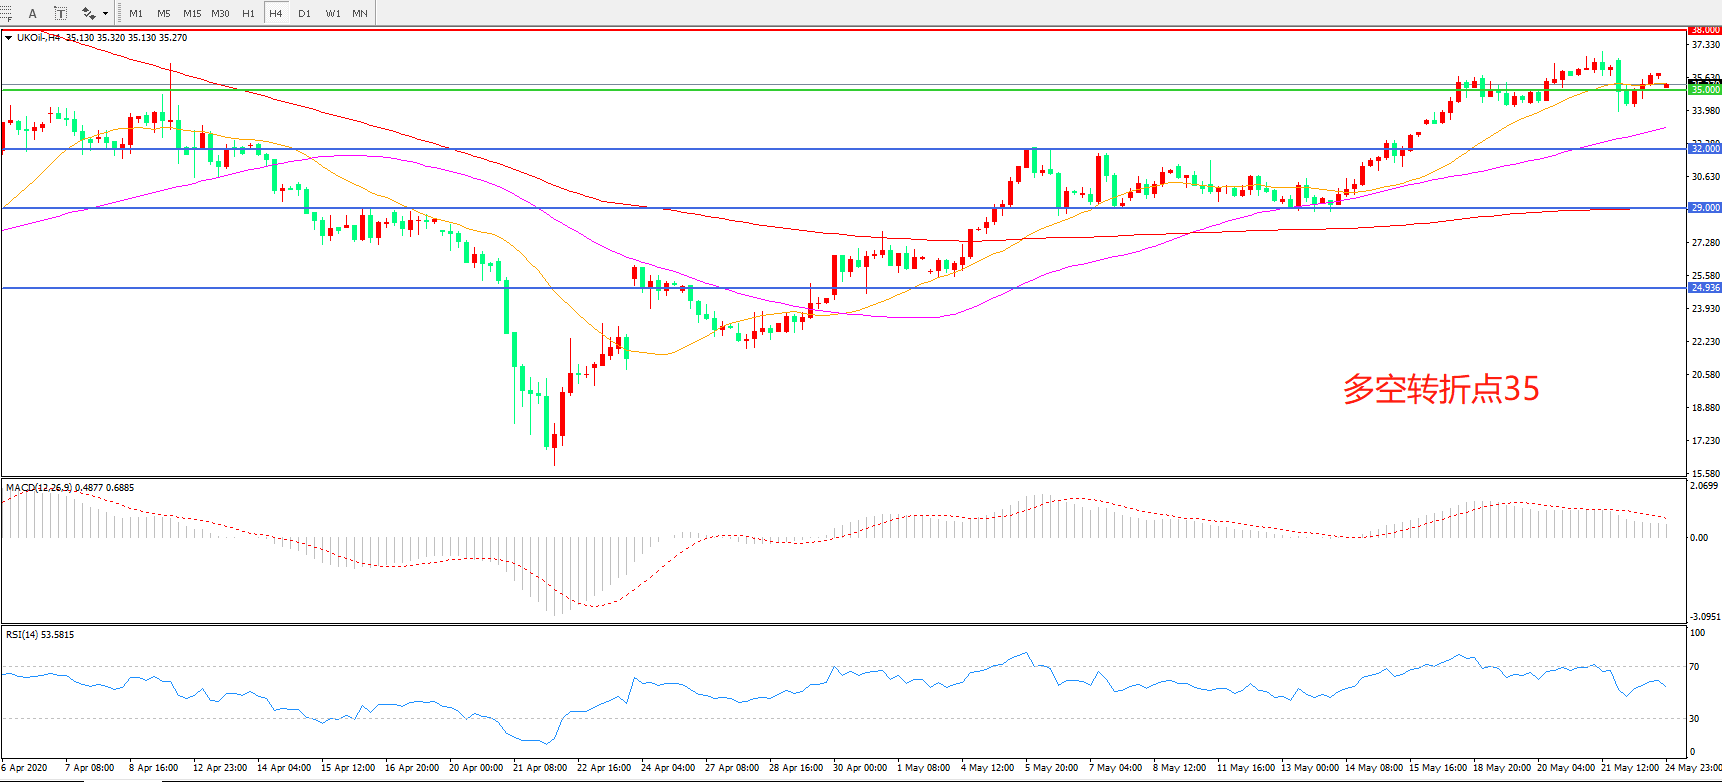
Task: Click the active H4 timeframe button
Action: coord(276,13)
